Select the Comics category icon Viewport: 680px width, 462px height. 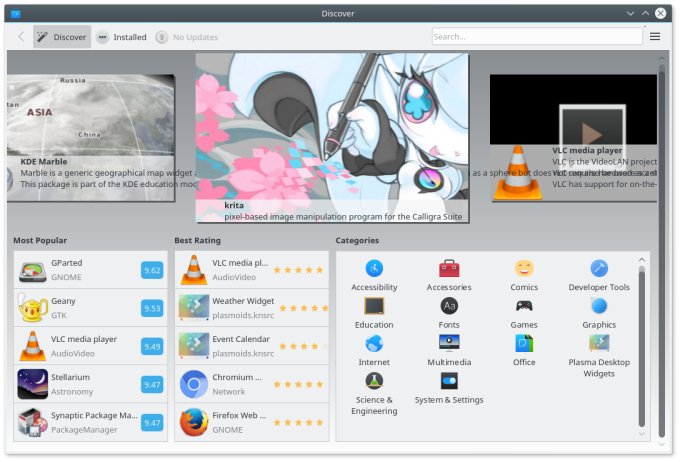click(524, 269)
